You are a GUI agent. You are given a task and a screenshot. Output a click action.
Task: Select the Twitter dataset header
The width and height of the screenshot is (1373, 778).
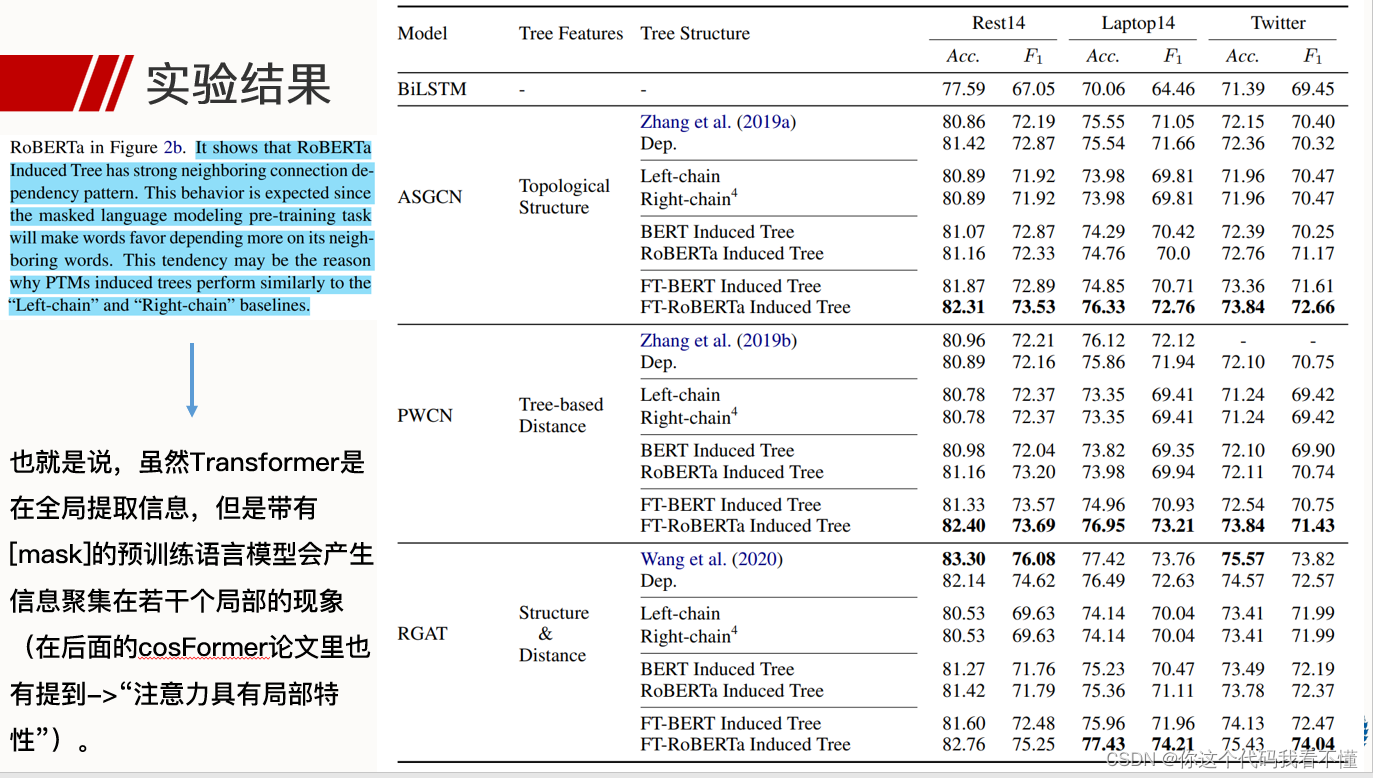pyautogui.click(x=1278, y=23)
